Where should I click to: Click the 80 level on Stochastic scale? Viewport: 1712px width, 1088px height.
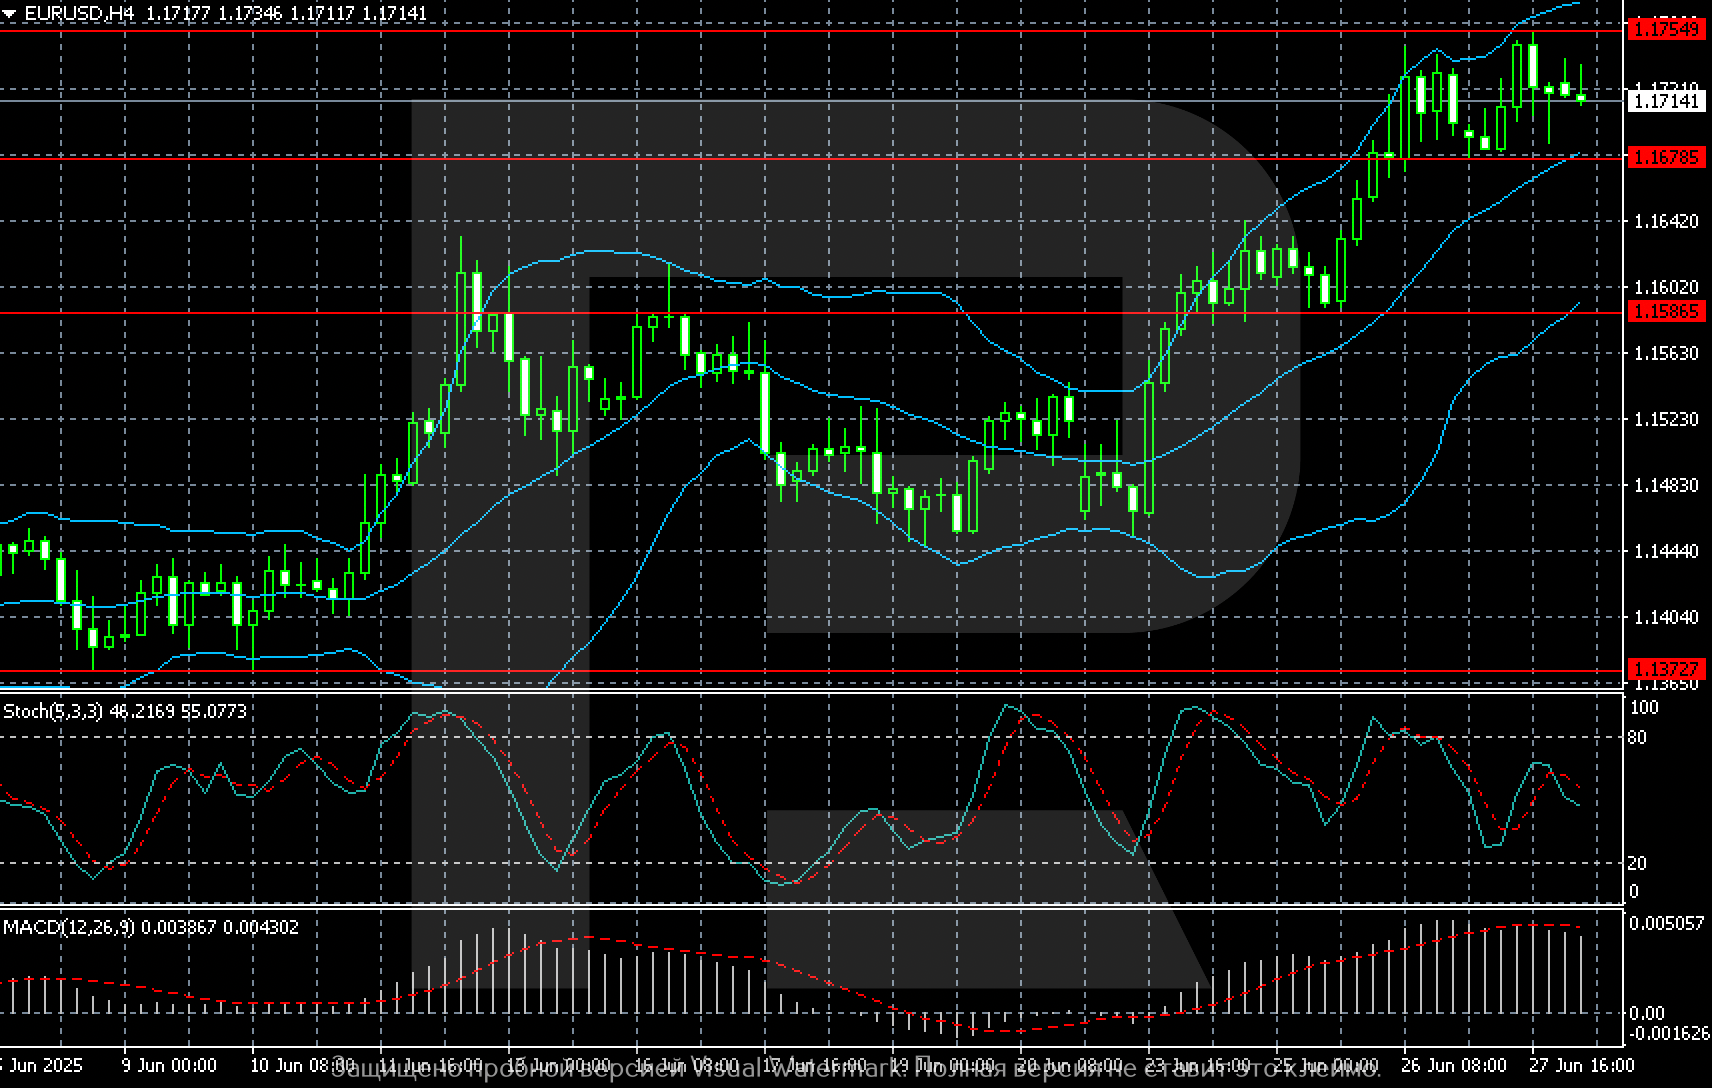pyautogui.click(x=1637, y=738)
